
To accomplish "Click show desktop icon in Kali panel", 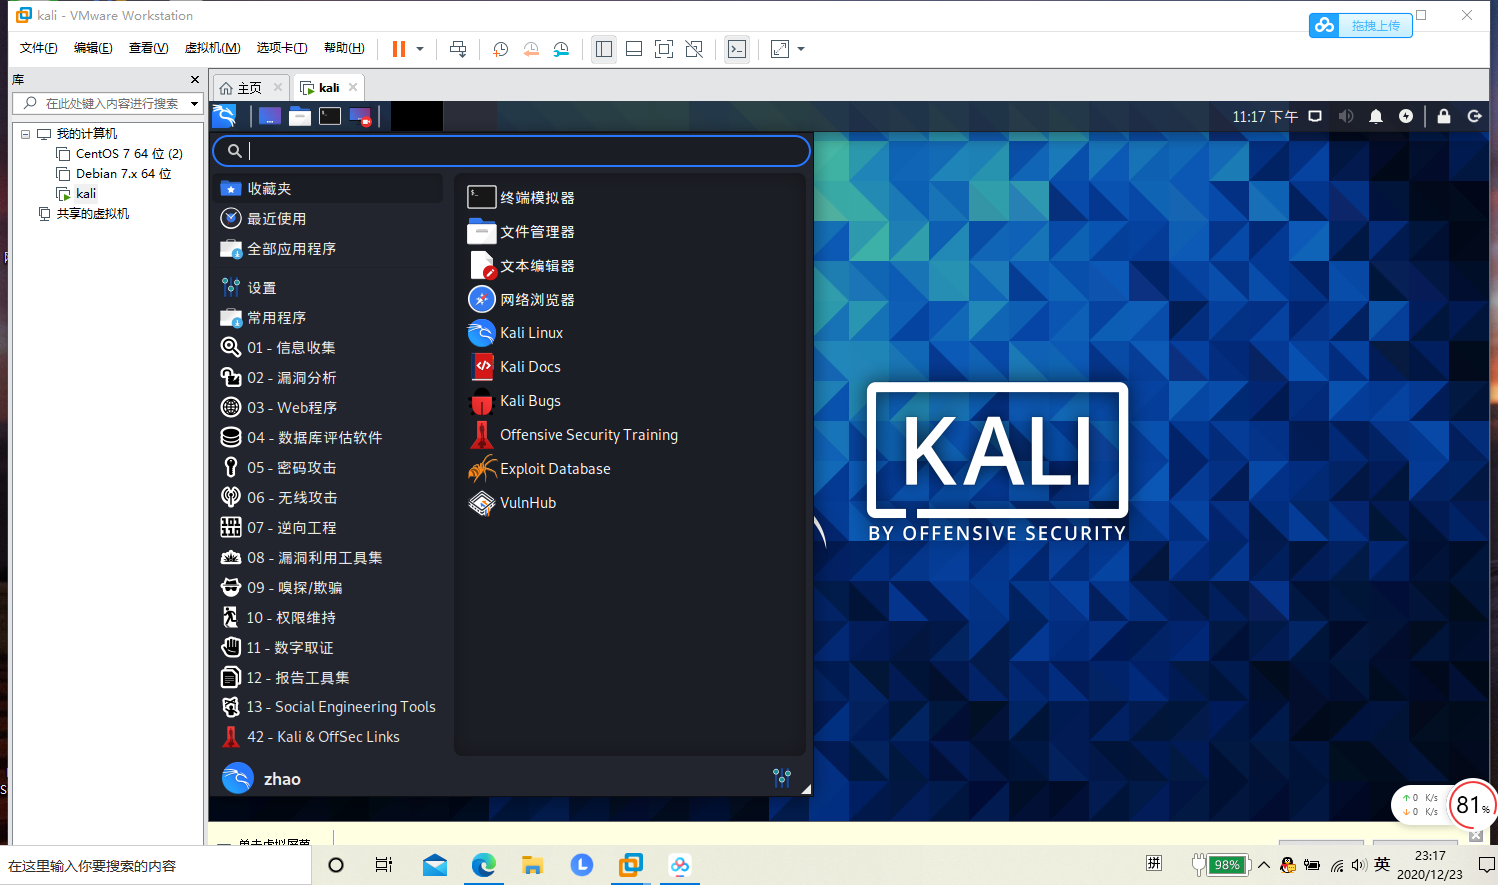I will pos(269,116).
